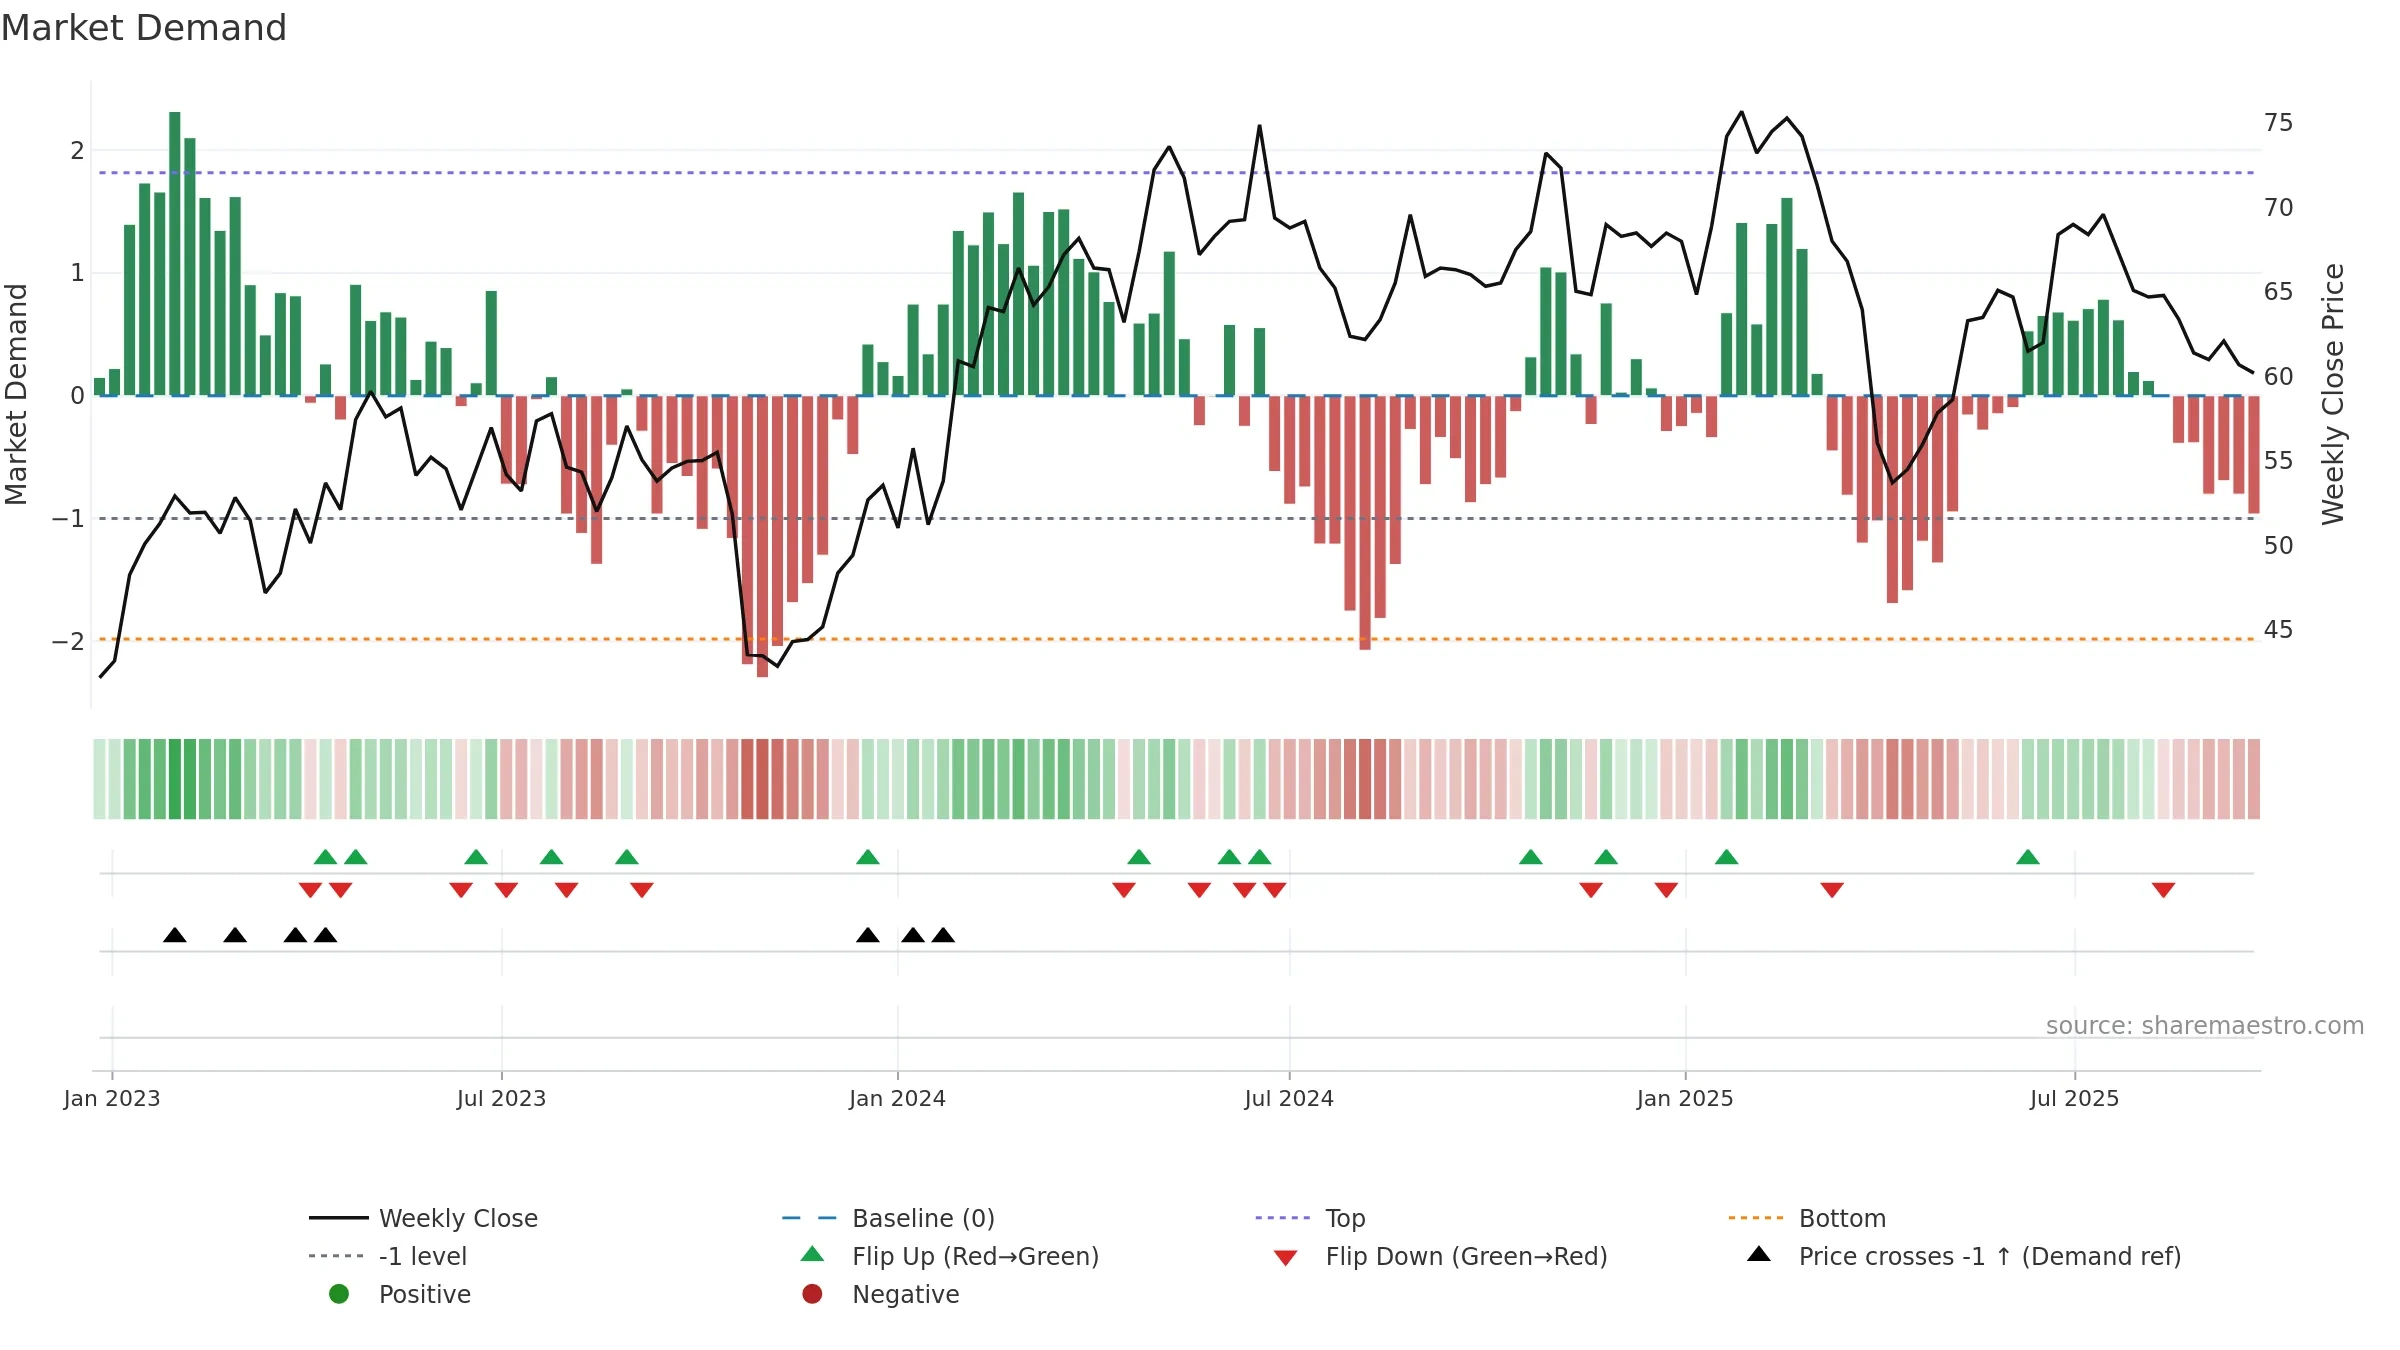Click the last red flip-down marker after Jul 2025

pos(2163,890)
